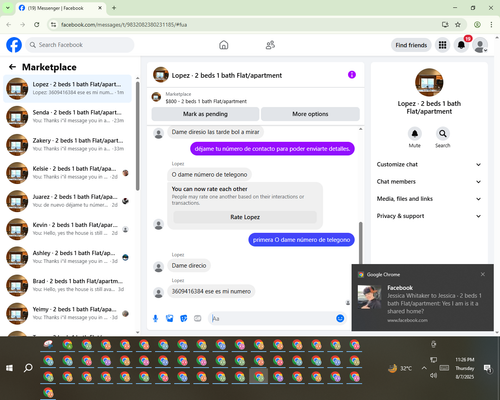Open the apps grid menu icon
Viewport: 500px width, 400px height.
(442, 45)
